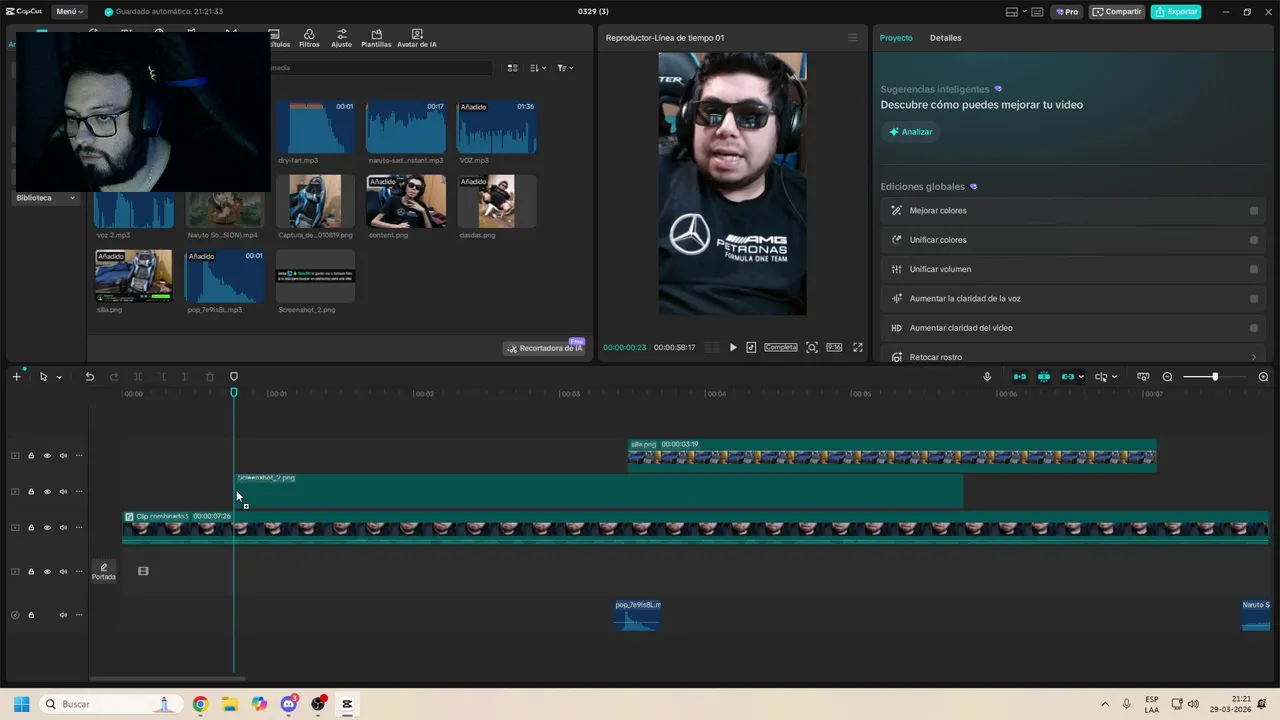The height and width of the screenshot is (720, 1280).
Task: Switch to the Detalles tab
Action: 945,38
